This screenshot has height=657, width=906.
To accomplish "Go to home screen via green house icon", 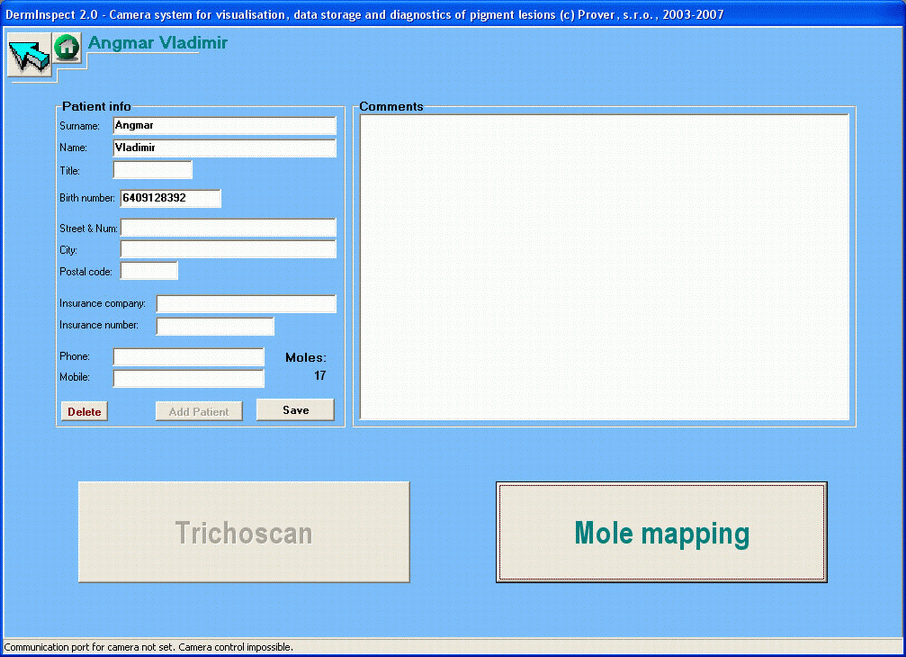I will pyautogui.click(x=67, y=47).
